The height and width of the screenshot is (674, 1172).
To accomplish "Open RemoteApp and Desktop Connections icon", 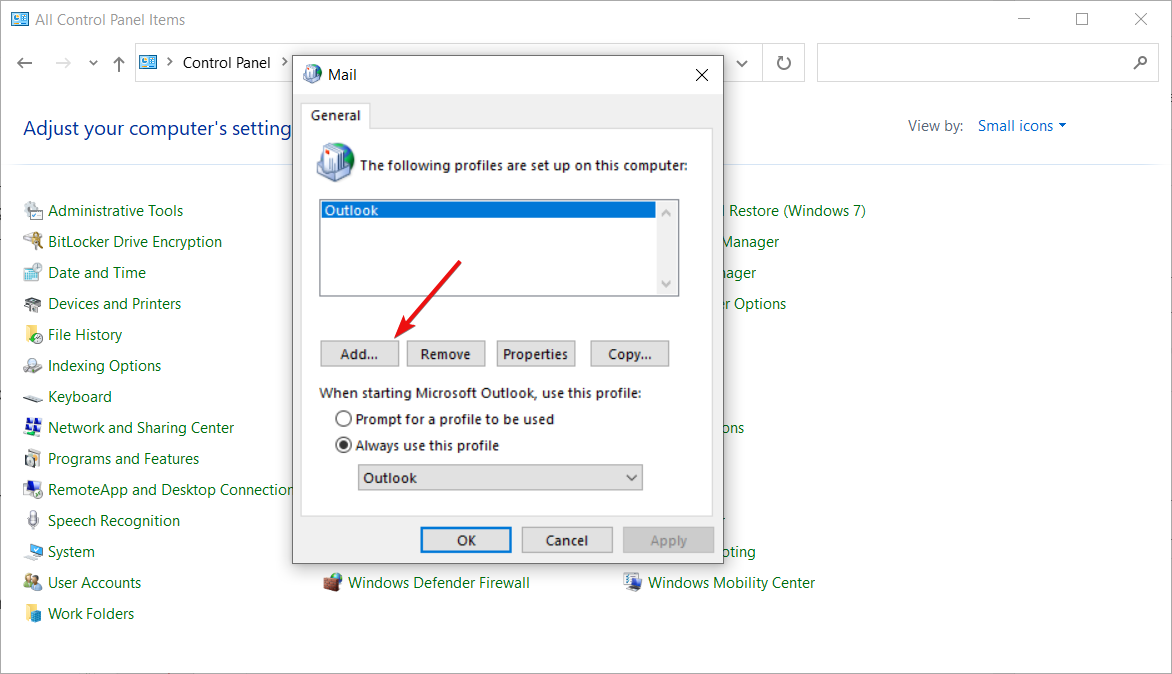I will pos(33,489).
